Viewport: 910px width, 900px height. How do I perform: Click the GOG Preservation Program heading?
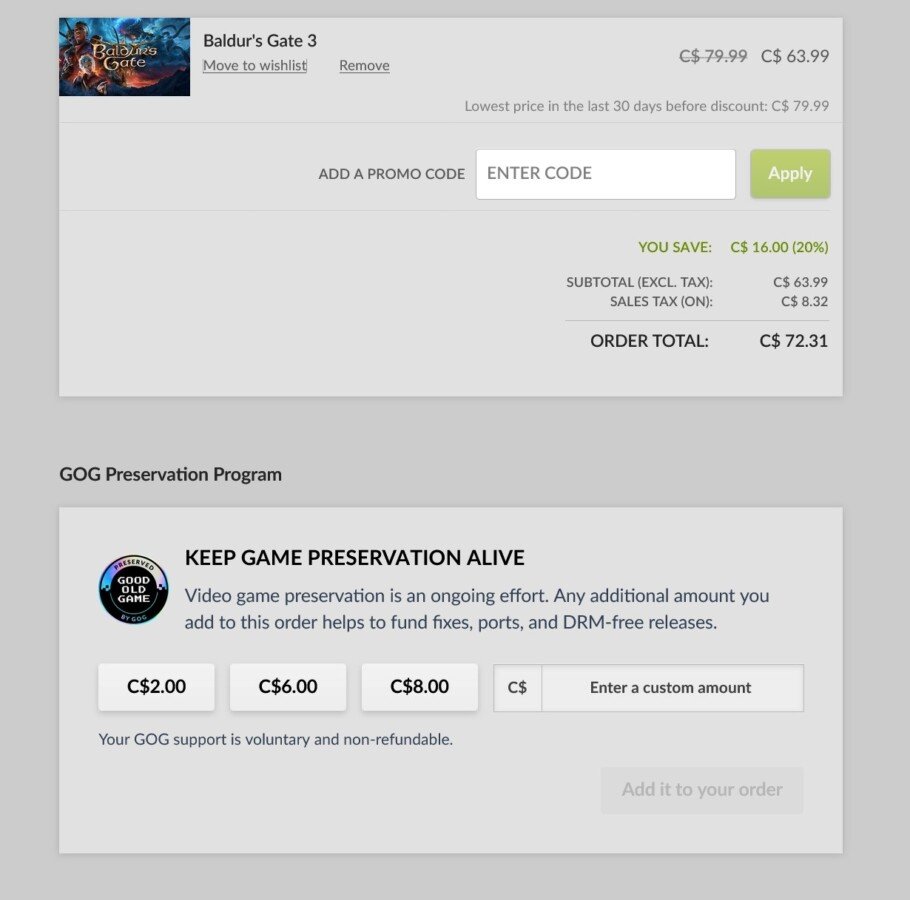tap(171, 475)
